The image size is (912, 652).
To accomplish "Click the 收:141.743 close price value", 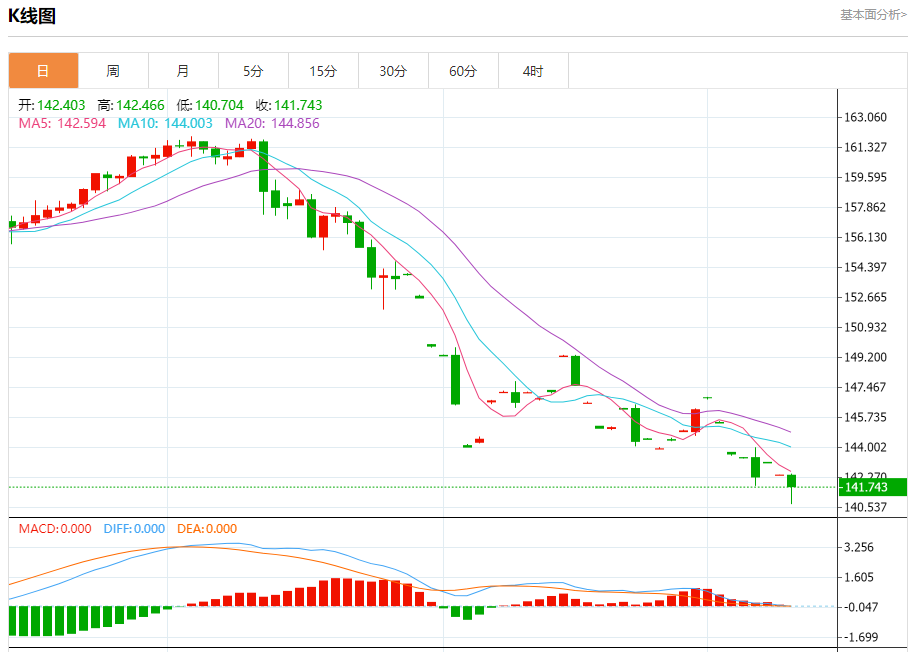I will (289, 105).
